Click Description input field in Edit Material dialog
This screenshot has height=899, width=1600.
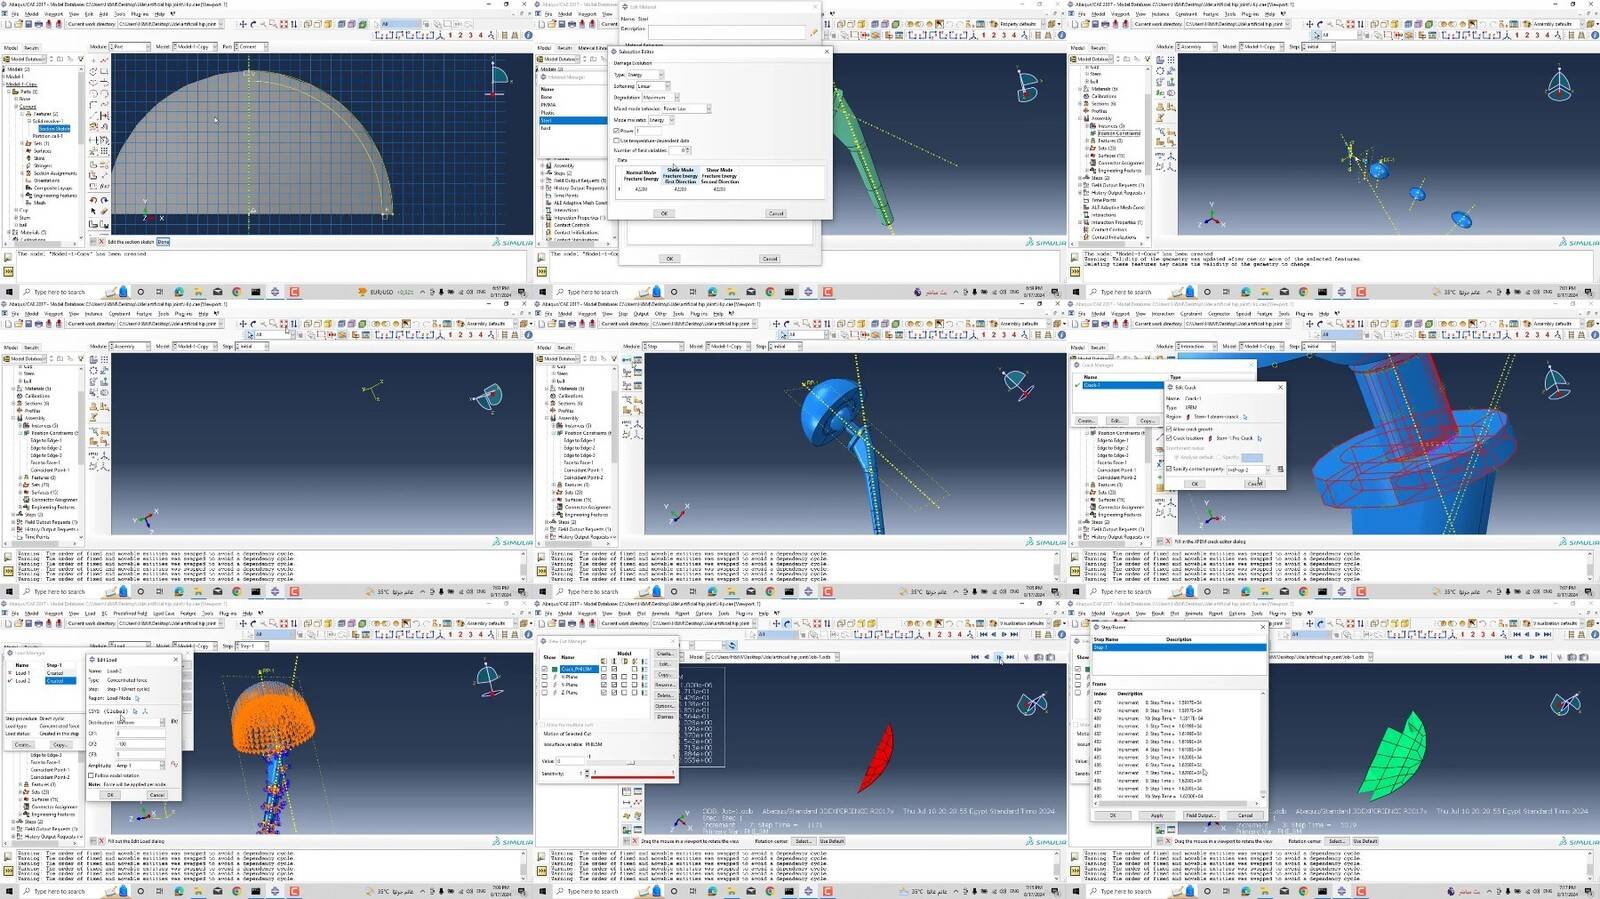coord(726,32)
